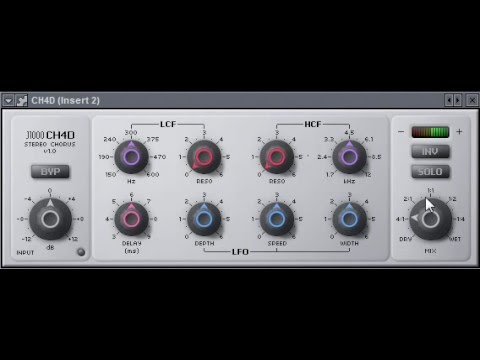The height and width of the screenshot is (360, 480).
Task: Click the minus sign beside level meter
Action: pyautogui.click(x=401, y=132)
